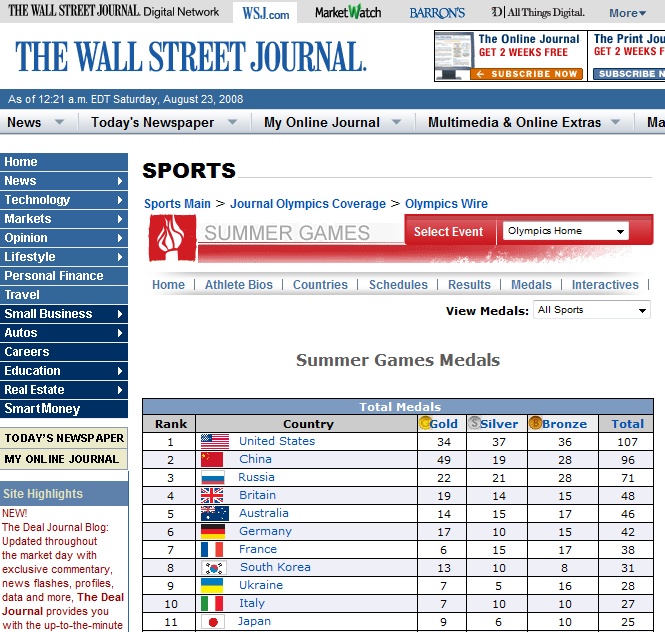Expand the Today's Newspaper dropdown menu
The height and width of the screenshot is (632, 665).
[232, 122]
